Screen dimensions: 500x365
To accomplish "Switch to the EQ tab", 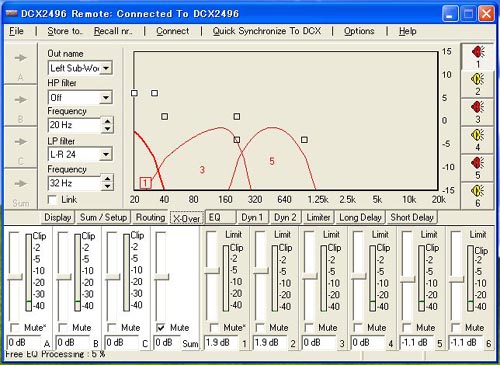I will (x=220, y=217).
